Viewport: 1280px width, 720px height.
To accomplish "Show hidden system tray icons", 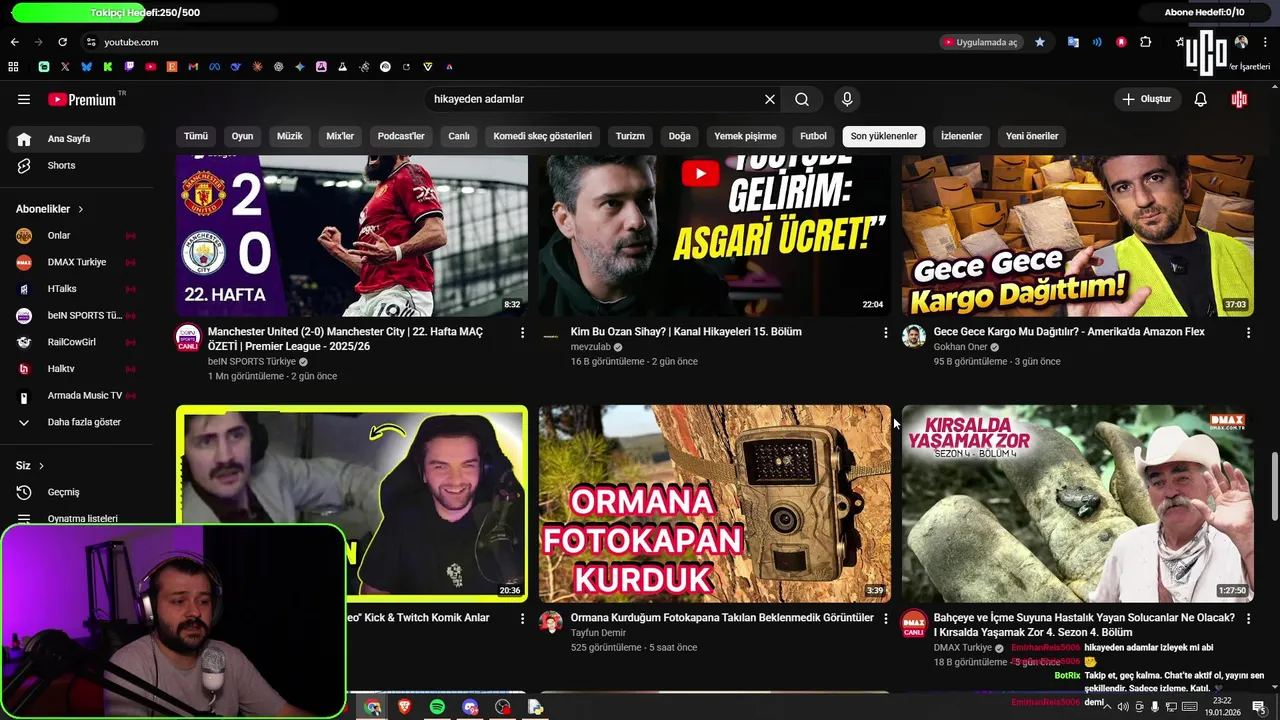I will pyautogui.click(x=1107, y=707).
